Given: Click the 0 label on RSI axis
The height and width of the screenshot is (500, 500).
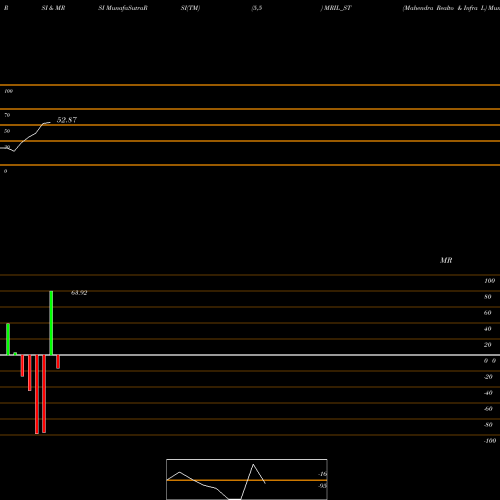Looking at the screenshot, I should (x=5, y=171).
